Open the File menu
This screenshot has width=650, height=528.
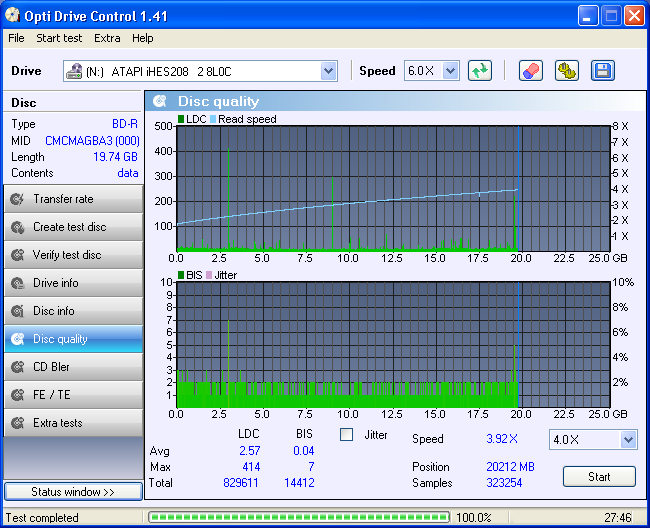coord(16,38)
